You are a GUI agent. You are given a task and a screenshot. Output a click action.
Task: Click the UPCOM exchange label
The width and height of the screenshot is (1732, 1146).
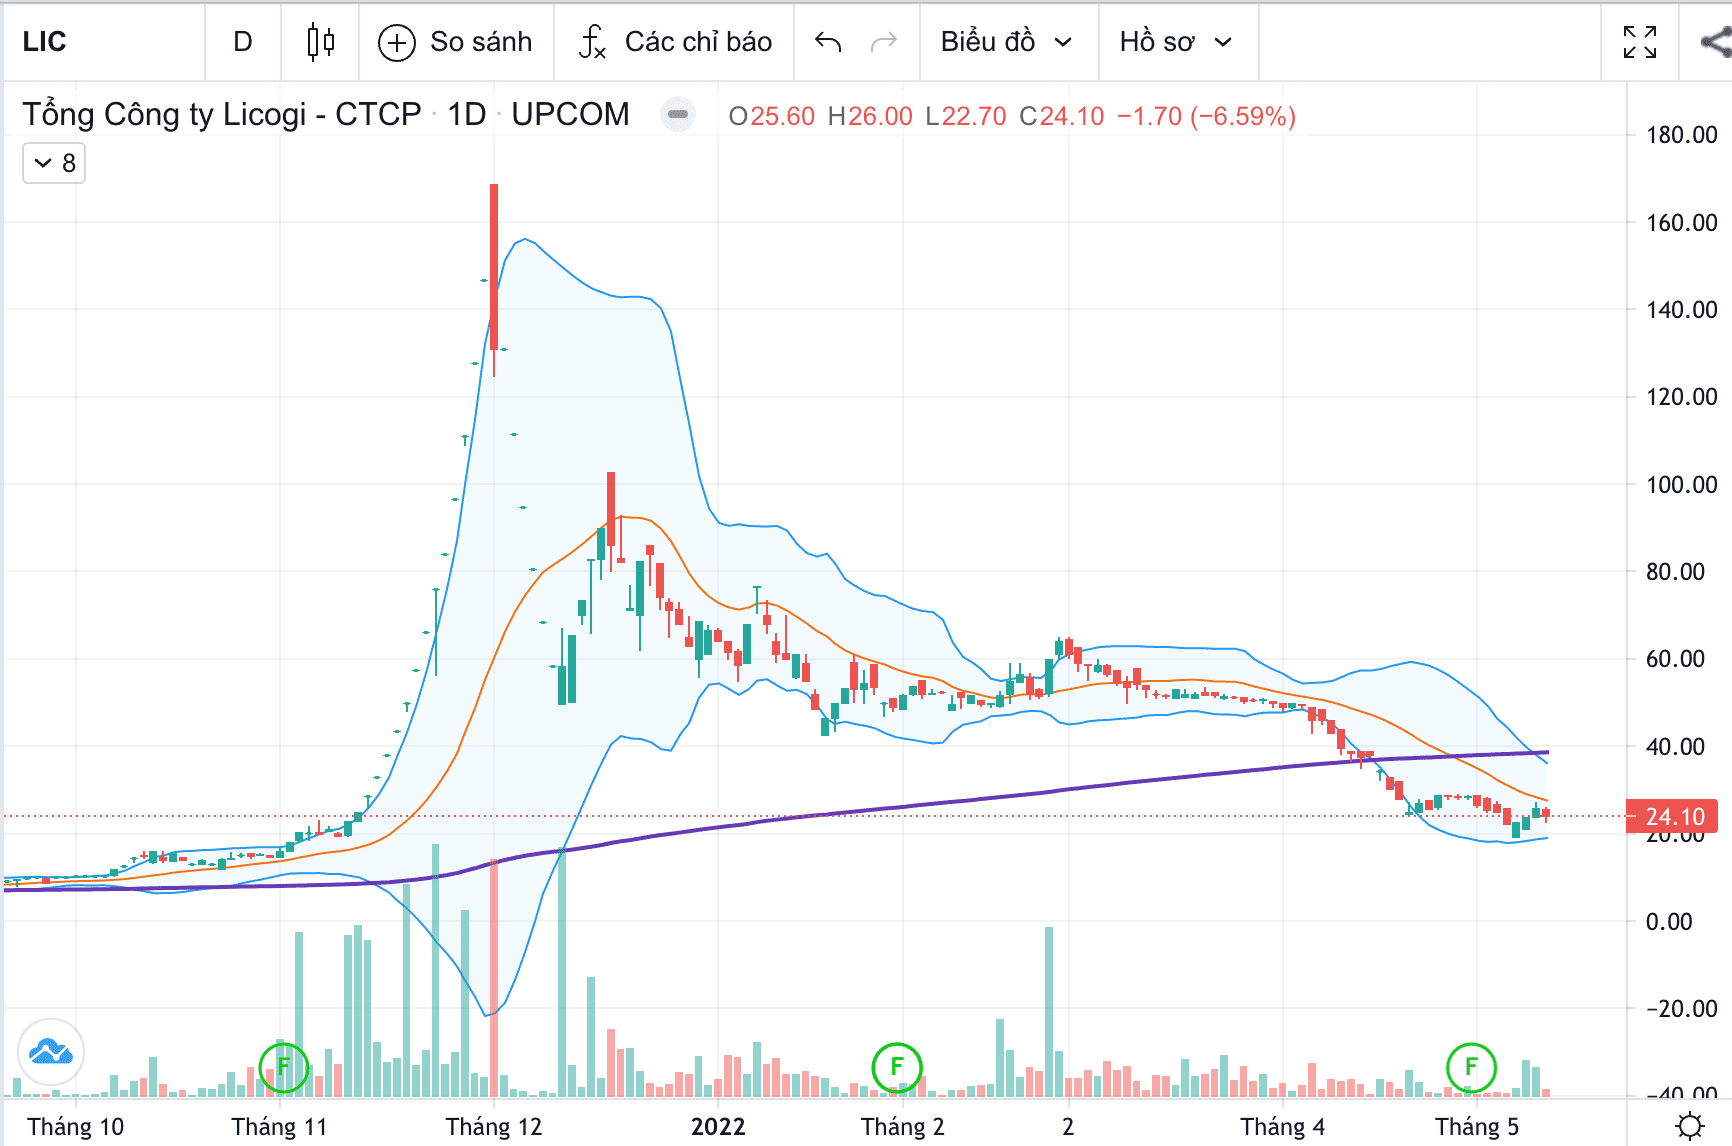(571, 114)
